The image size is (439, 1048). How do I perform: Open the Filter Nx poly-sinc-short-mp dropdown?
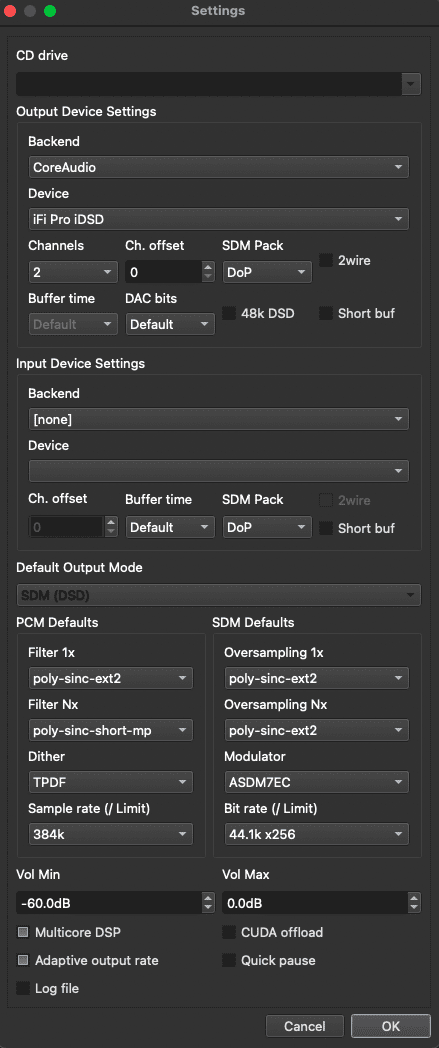pyautogui.click(x=110, y=731)
